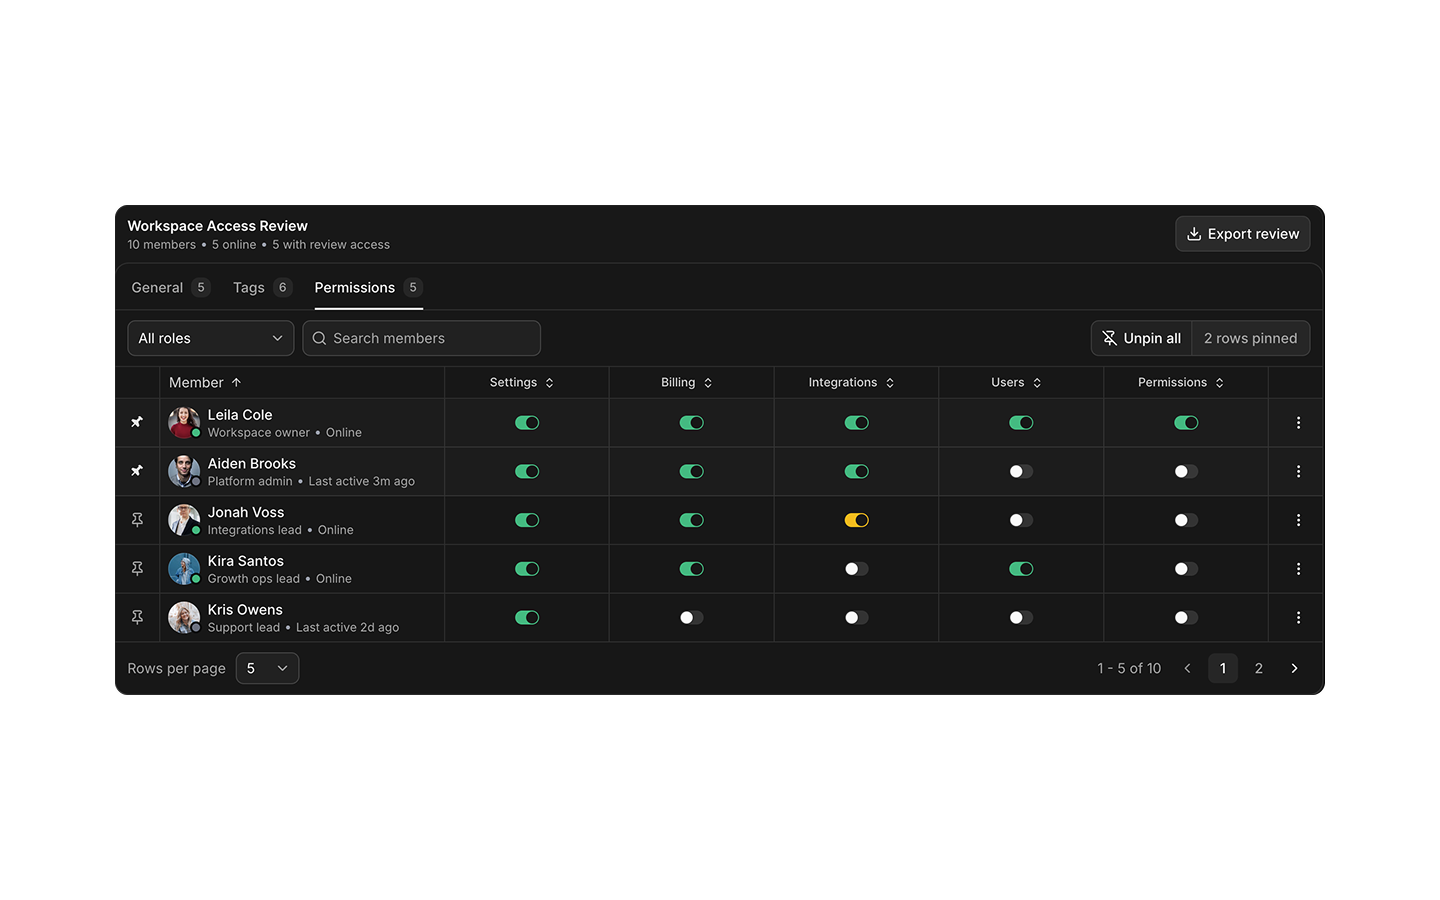Click Kris Owens's avatar

pos(184,618)
